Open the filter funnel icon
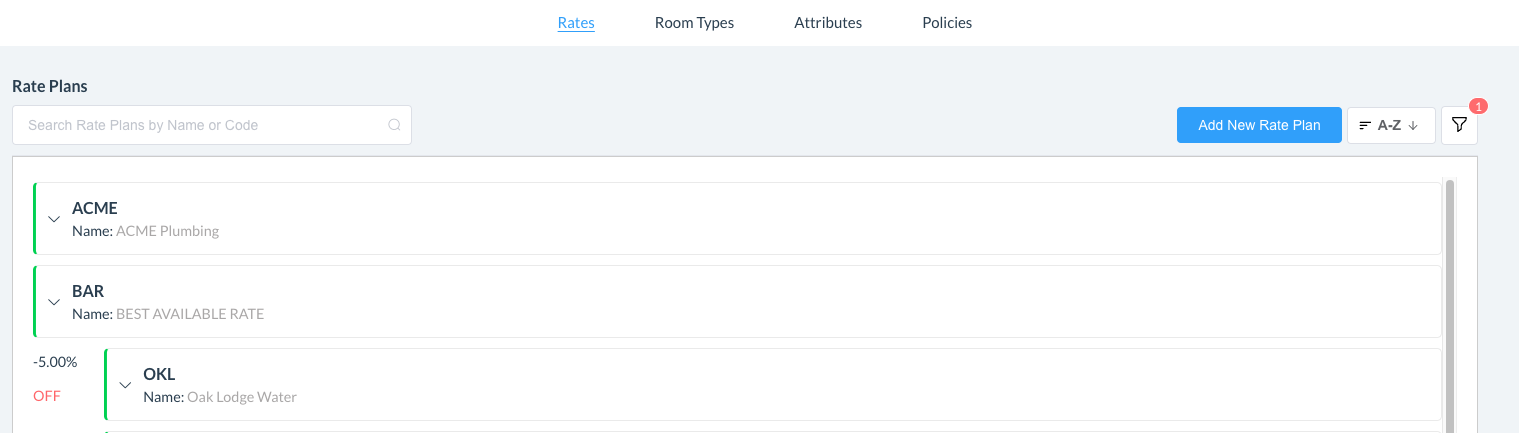This screenshot has height=433, width=1519. pyautogui.click(x=1459, y=125)
